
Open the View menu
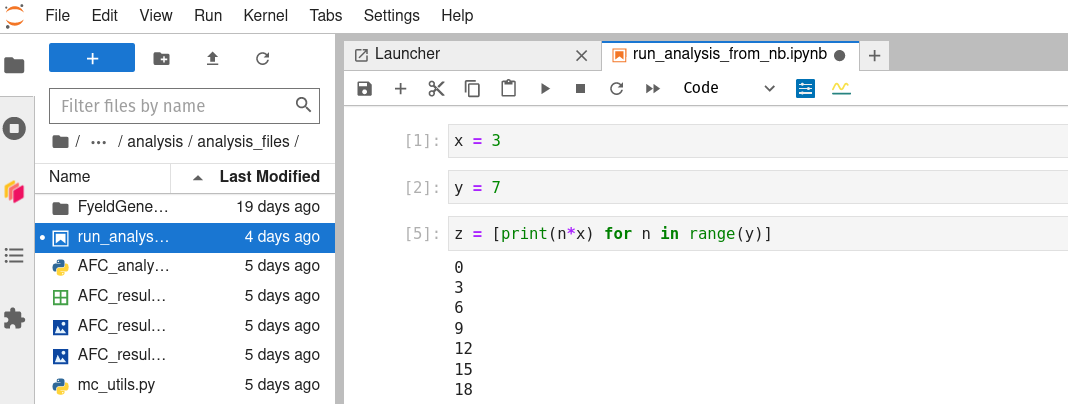pyautogui.click(x=156, y=15)
